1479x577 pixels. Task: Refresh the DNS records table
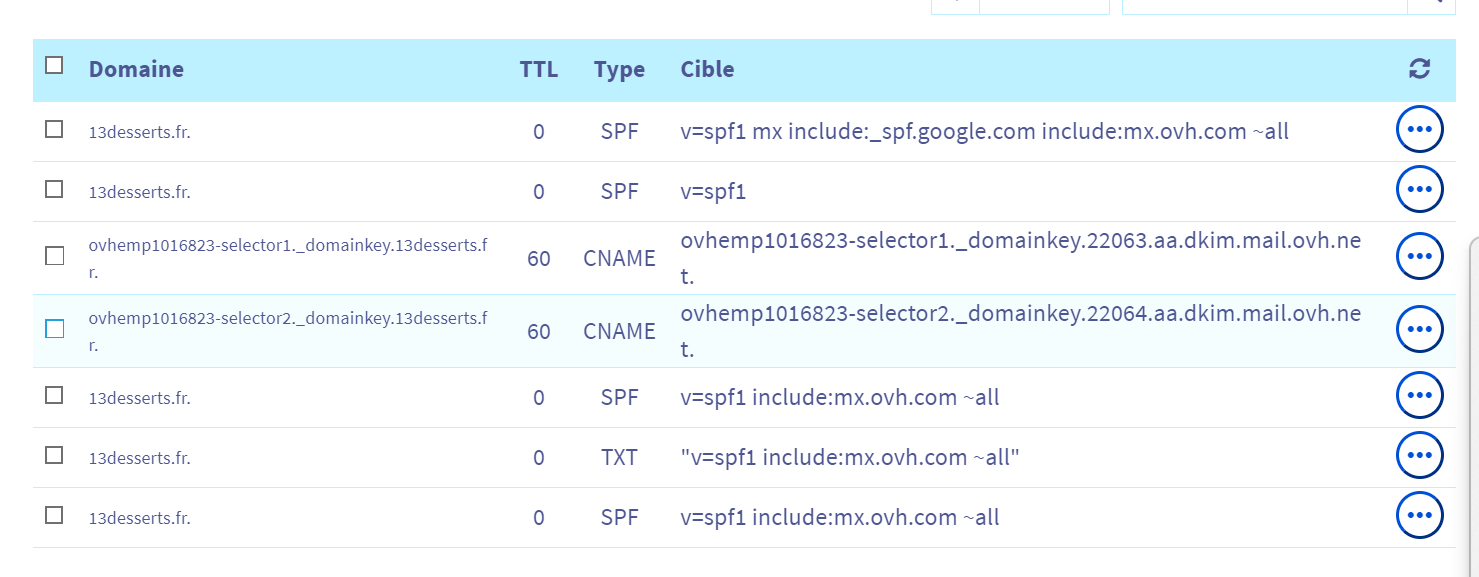pyautogui.click(x=1419, y=69)
